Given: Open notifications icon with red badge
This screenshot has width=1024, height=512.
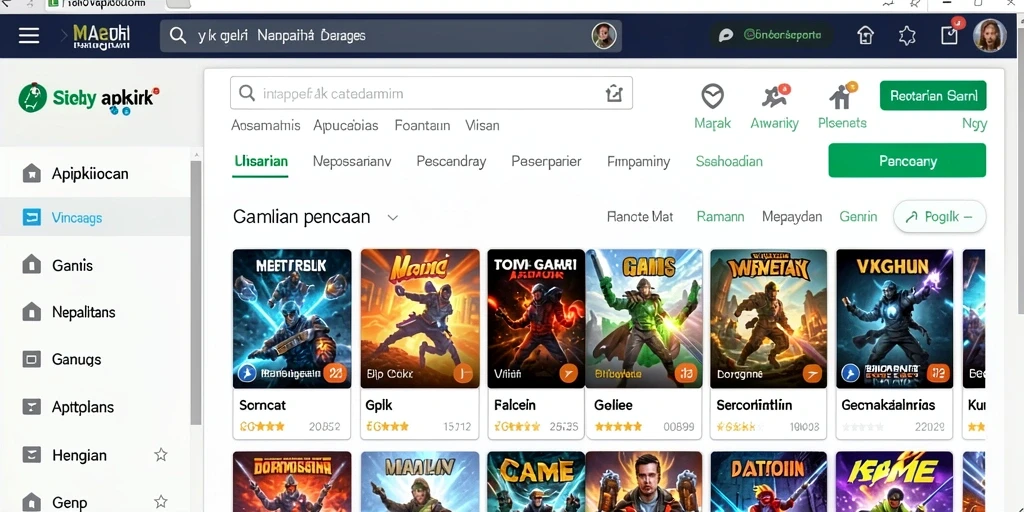Looking at the screenshot, I should pyautogui.click(x=951, y=33).
